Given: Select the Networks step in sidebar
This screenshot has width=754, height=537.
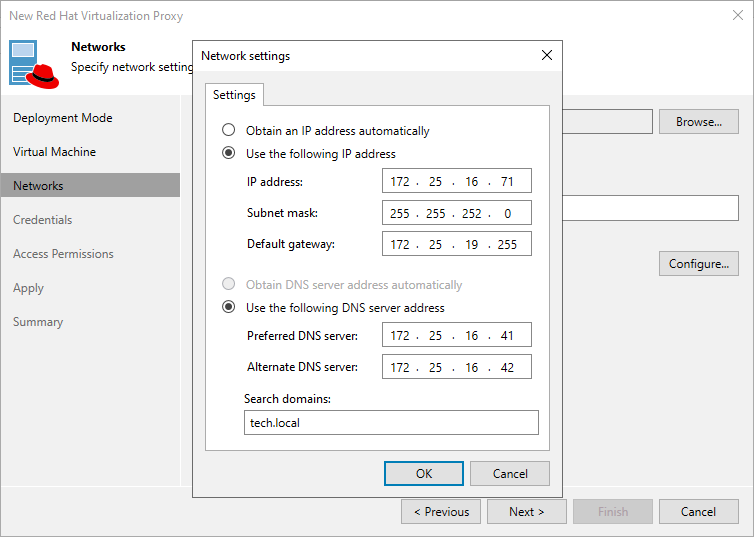Looking at the screenshot, I should pos(38,186).
